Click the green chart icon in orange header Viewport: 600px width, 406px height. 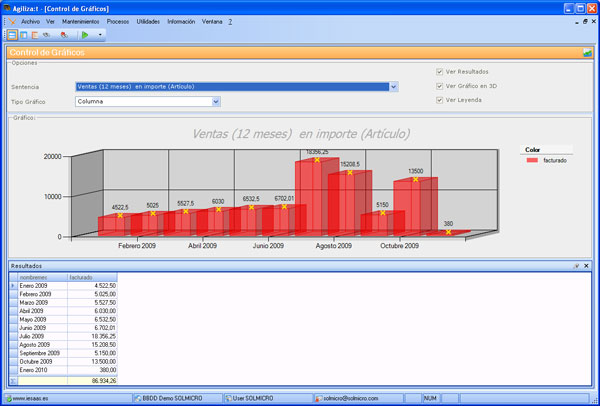[587, 53]
